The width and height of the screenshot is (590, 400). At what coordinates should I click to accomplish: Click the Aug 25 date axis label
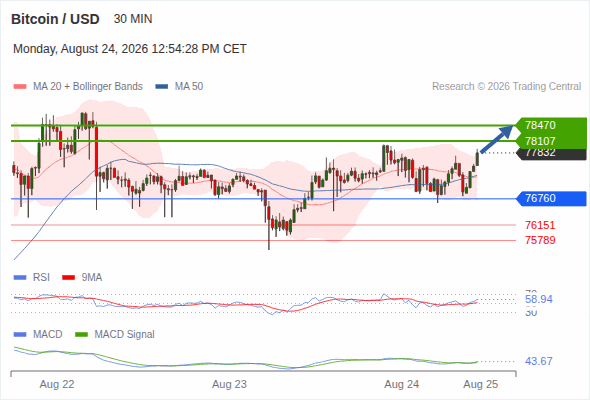coord(481,384)
